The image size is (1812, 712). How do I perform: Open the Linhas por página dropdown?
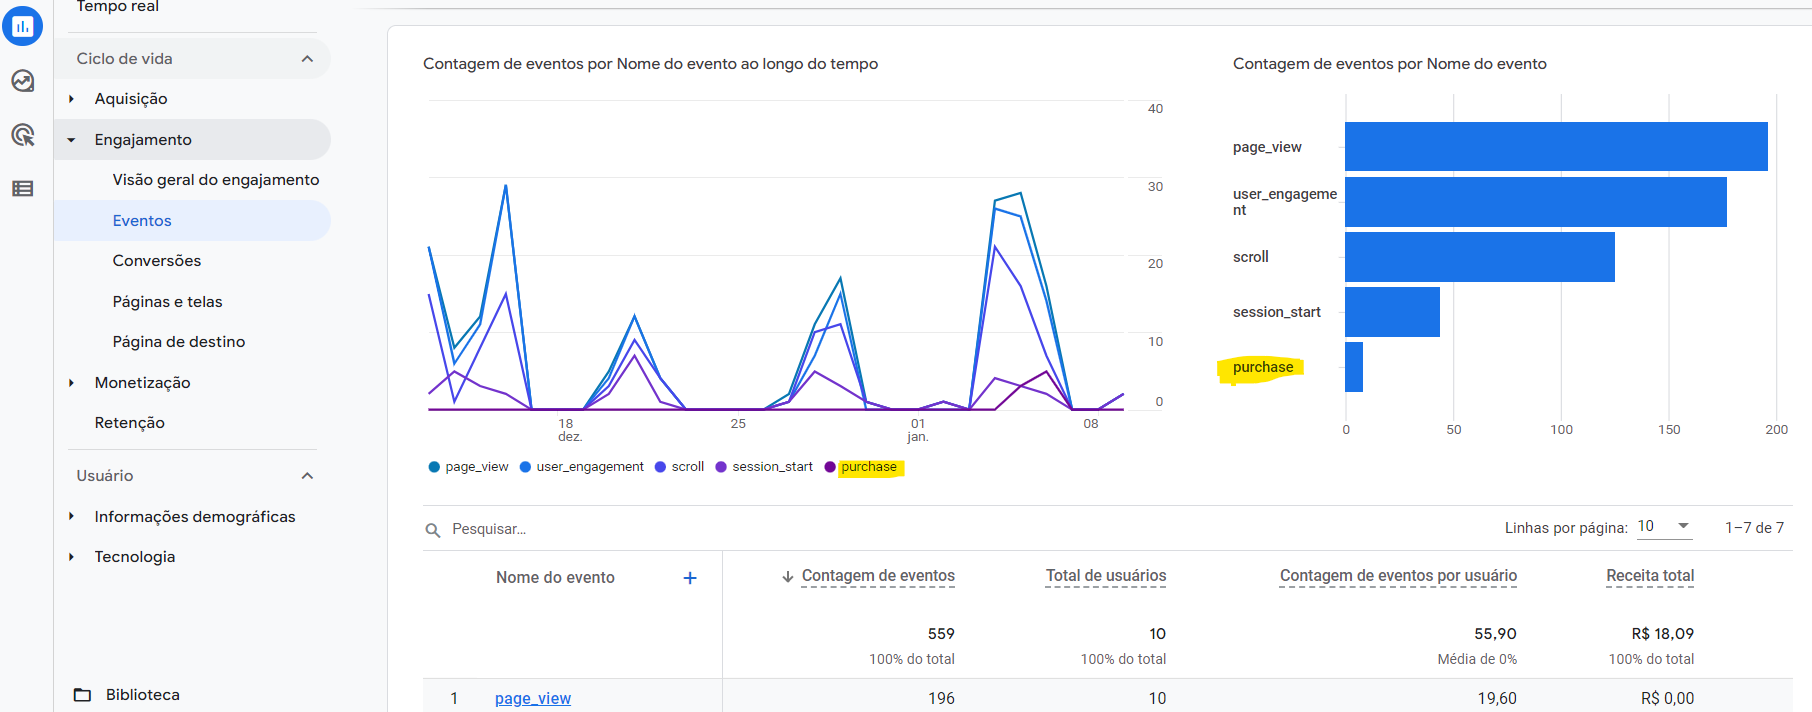(x=1664, y=527)
